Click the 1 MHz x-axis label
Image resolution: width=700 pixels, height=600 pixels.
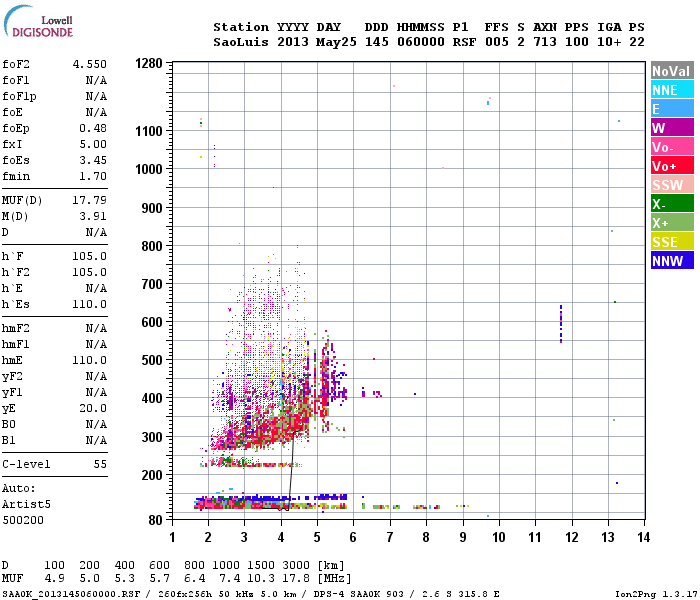(172, 537)
